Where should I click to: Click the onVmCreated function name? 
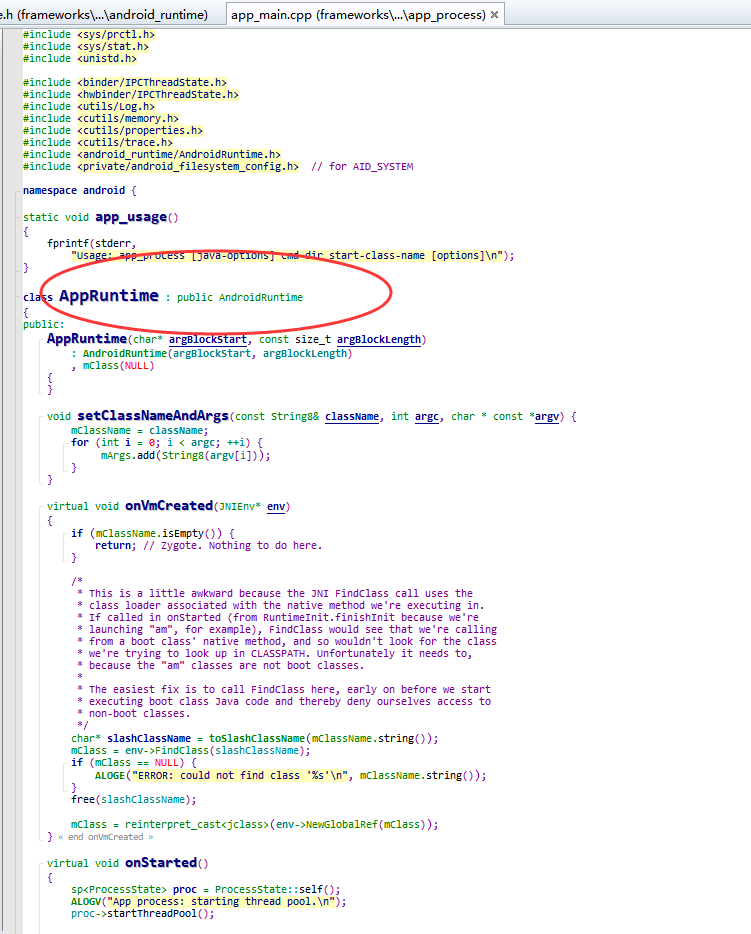click(x=169, y=506)
